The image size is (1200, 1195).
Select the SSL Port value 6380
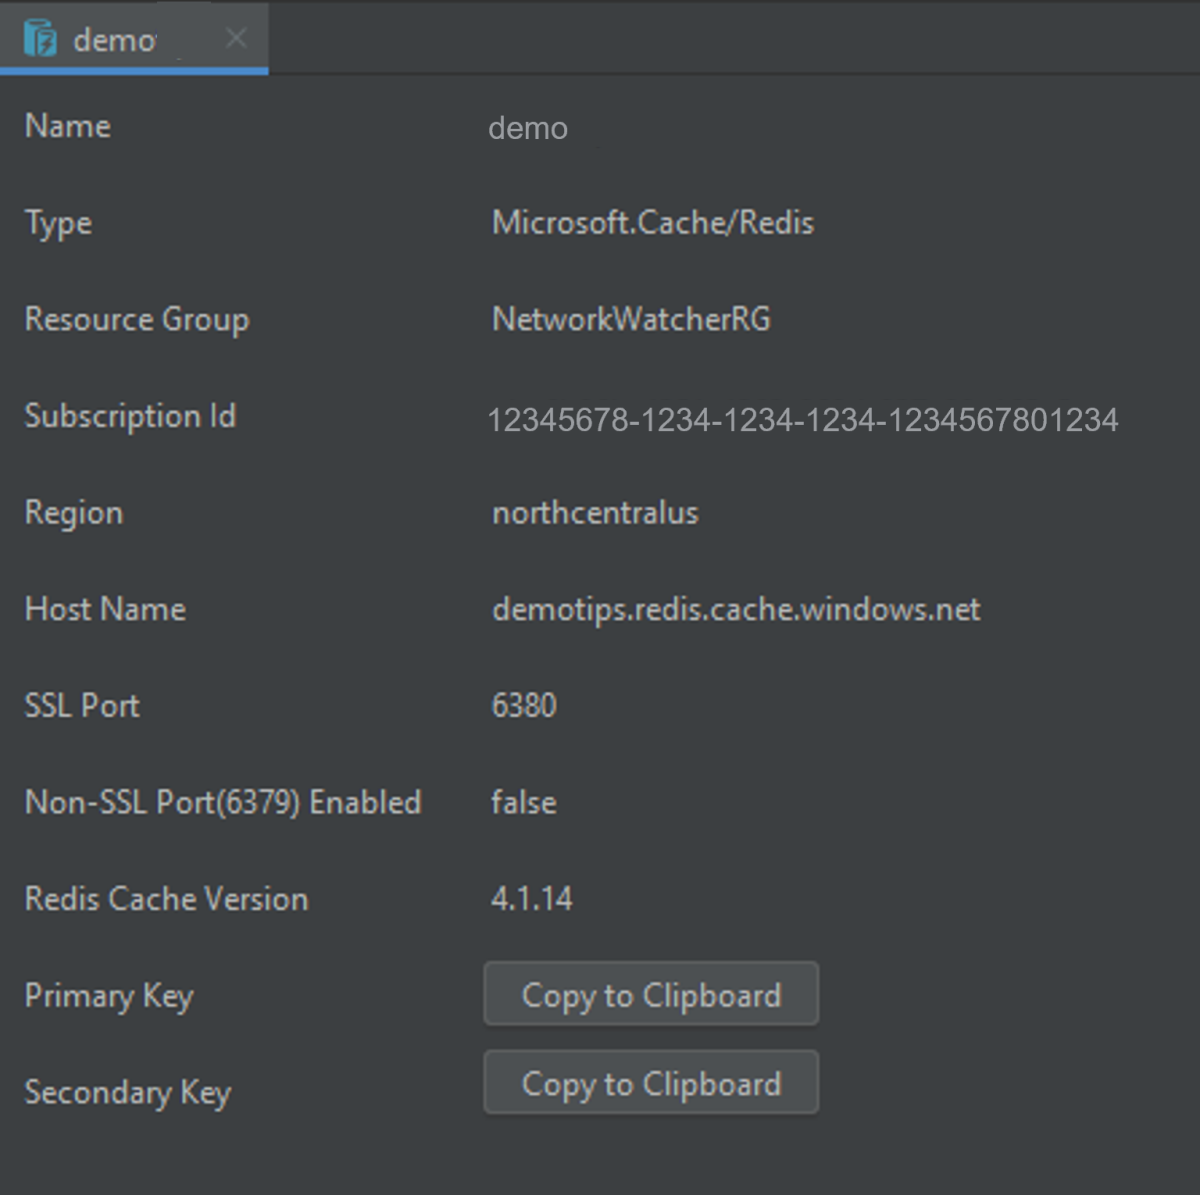point(523,705)
